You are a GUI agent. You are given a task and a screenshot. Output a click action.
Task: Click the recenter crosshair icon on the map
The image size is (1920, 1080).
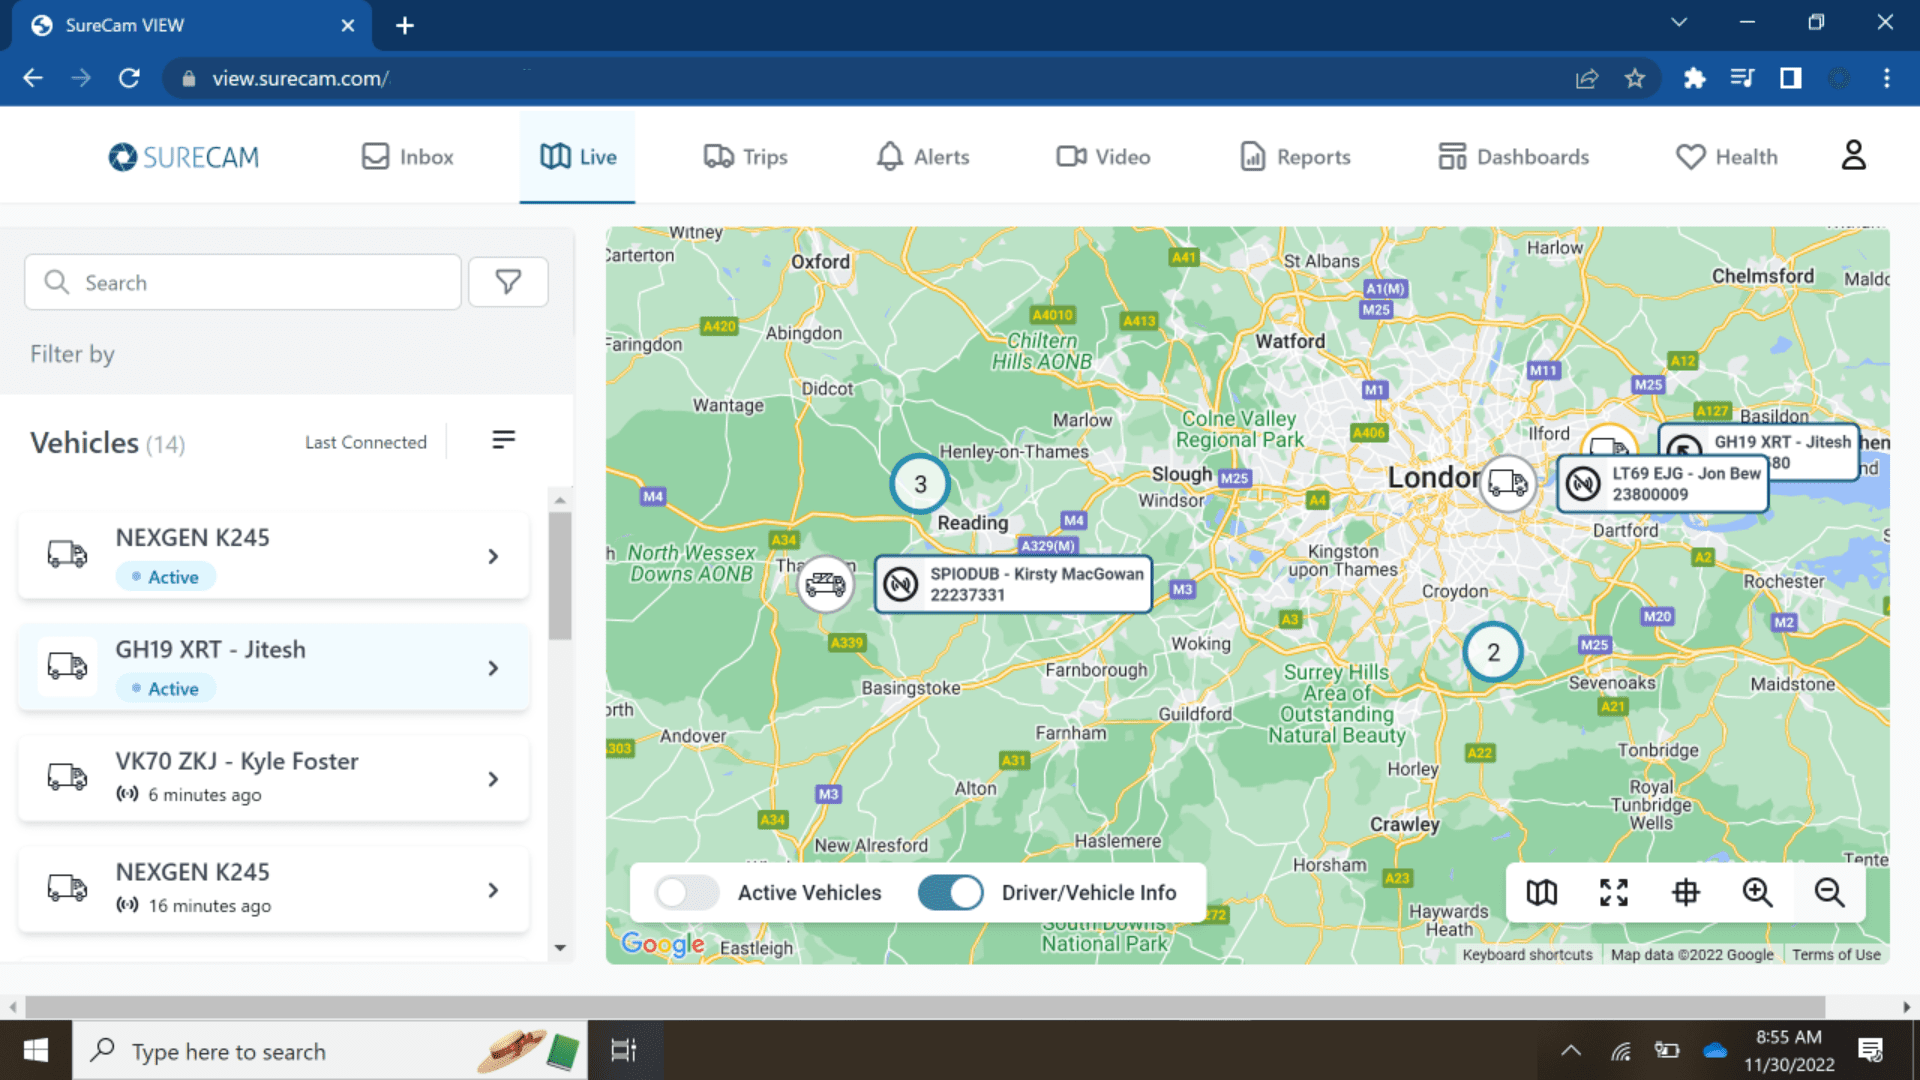click(x=1686, y=892)
